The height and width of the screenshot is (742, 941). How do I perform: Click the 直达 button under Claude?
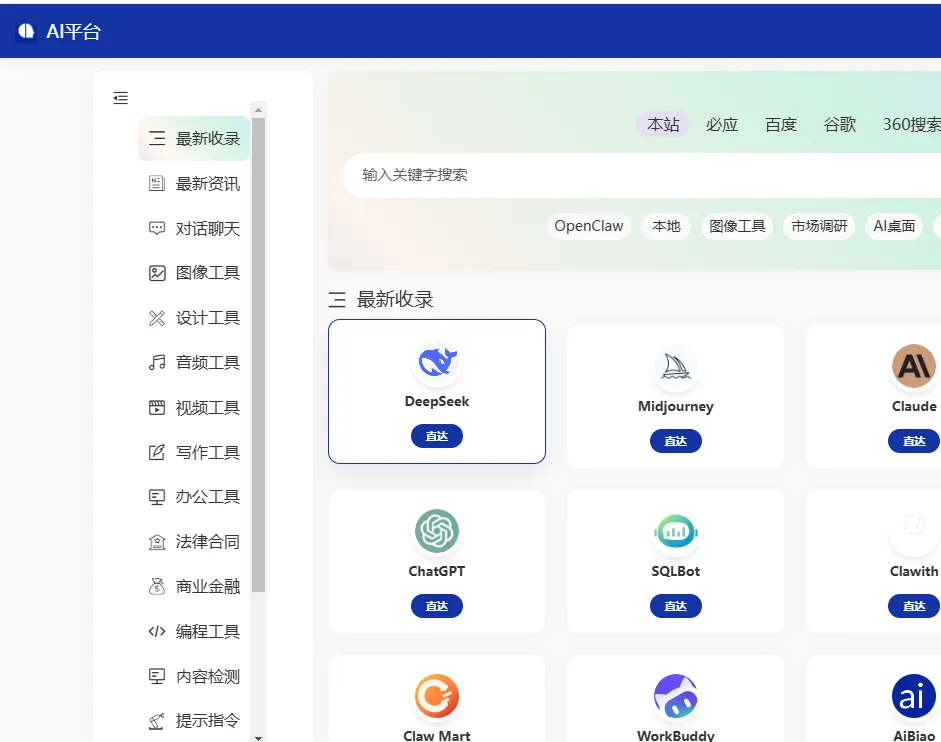914,441
